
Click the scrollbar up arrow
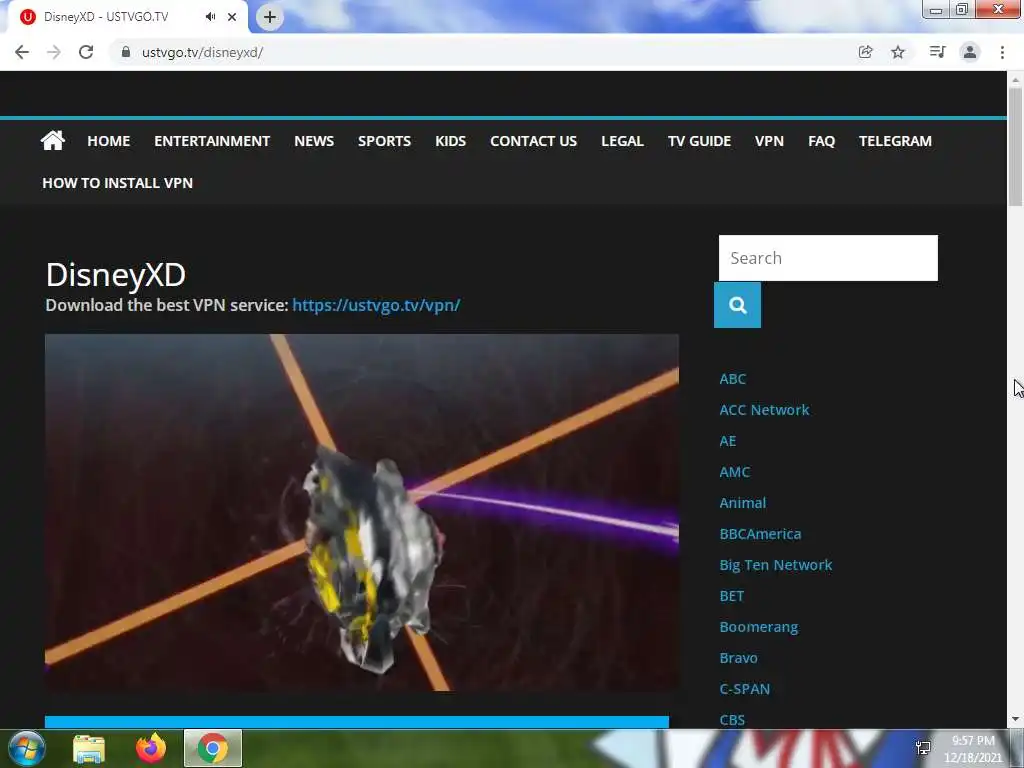pyautogui.click(x=1015, y=80)
